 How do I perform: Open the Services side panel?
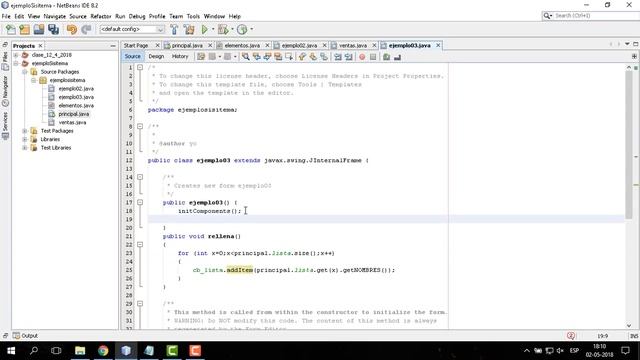point(5,126)
